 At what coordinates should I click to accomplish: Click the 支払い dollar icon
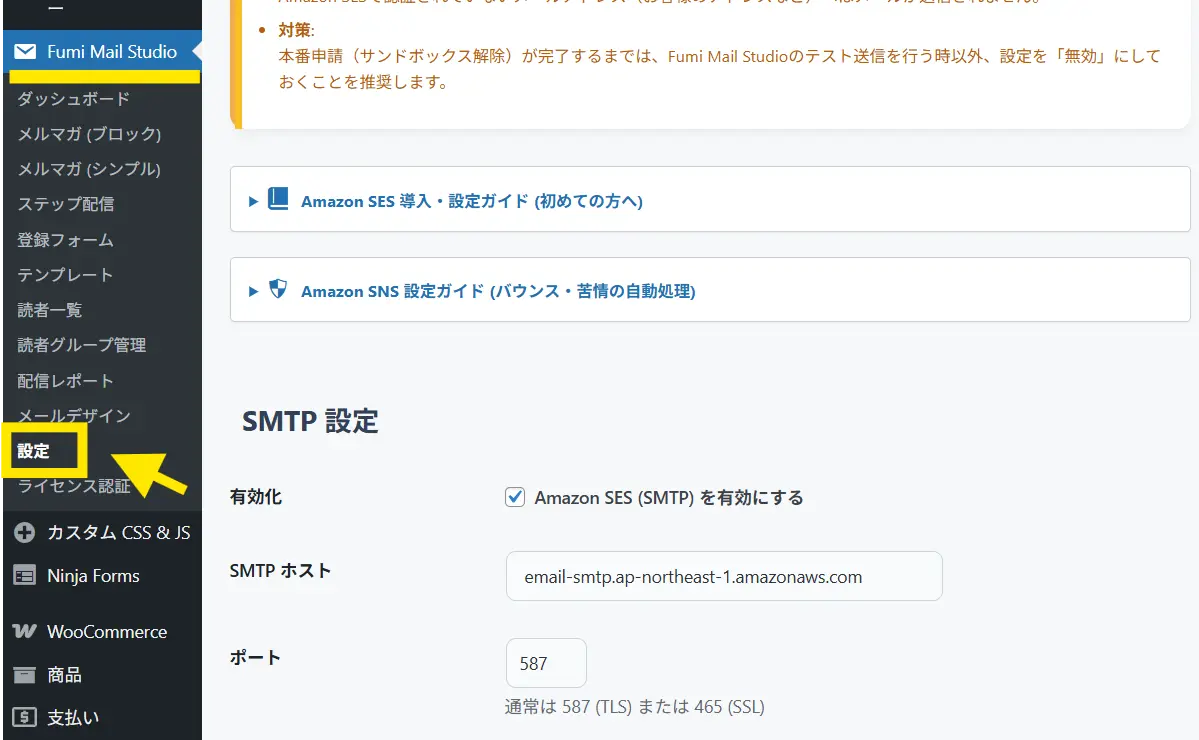[25, 718]
